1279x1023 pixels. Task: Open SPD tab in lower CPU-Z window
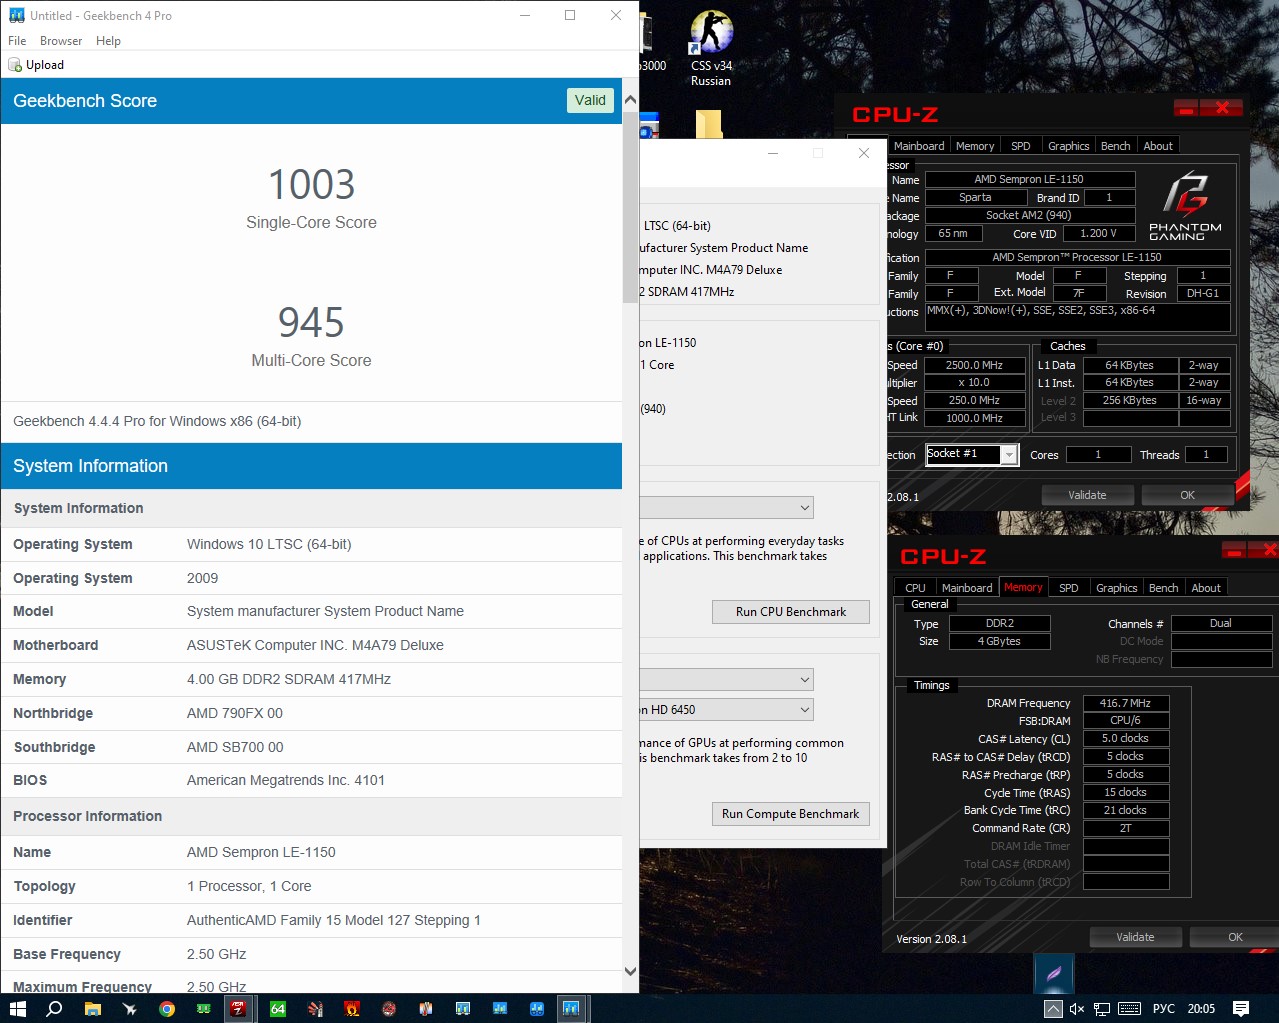[x=1069, y=588]
